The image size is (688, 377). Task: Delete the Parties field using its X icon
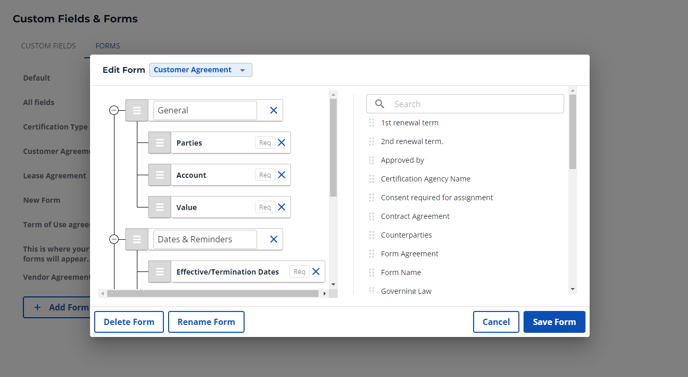click(282, 143)
